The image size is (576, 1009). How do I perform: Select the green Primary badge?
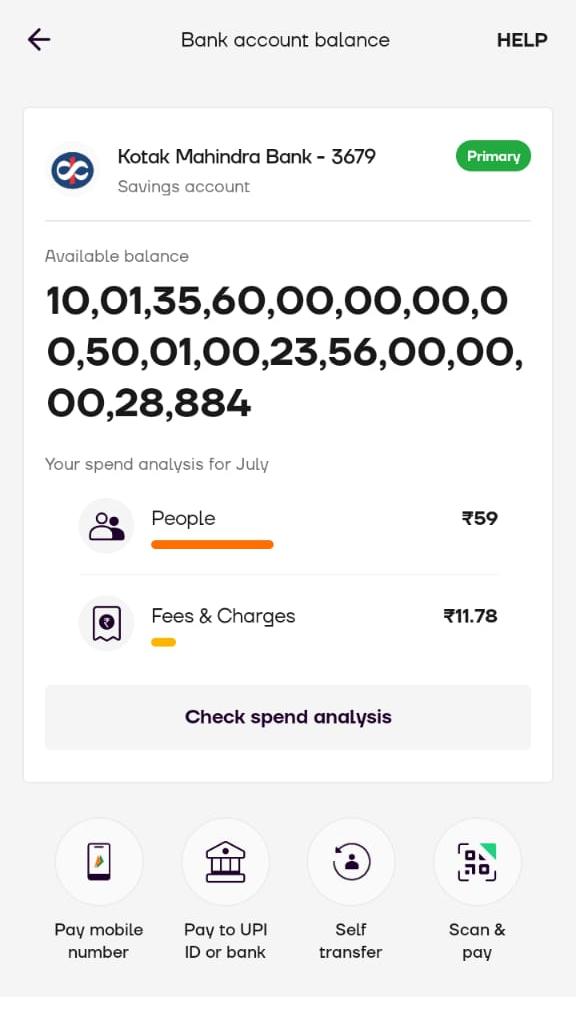pyautogui.click(x=494, y=156)
